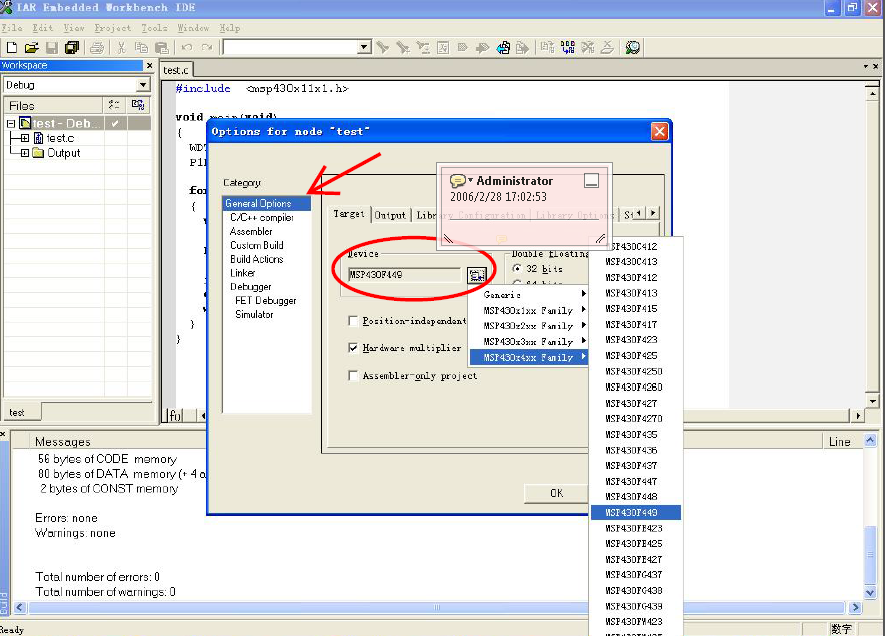Choose MSP430F4270 in device list
Screen dimensions: 885x636
coord(636,419)
